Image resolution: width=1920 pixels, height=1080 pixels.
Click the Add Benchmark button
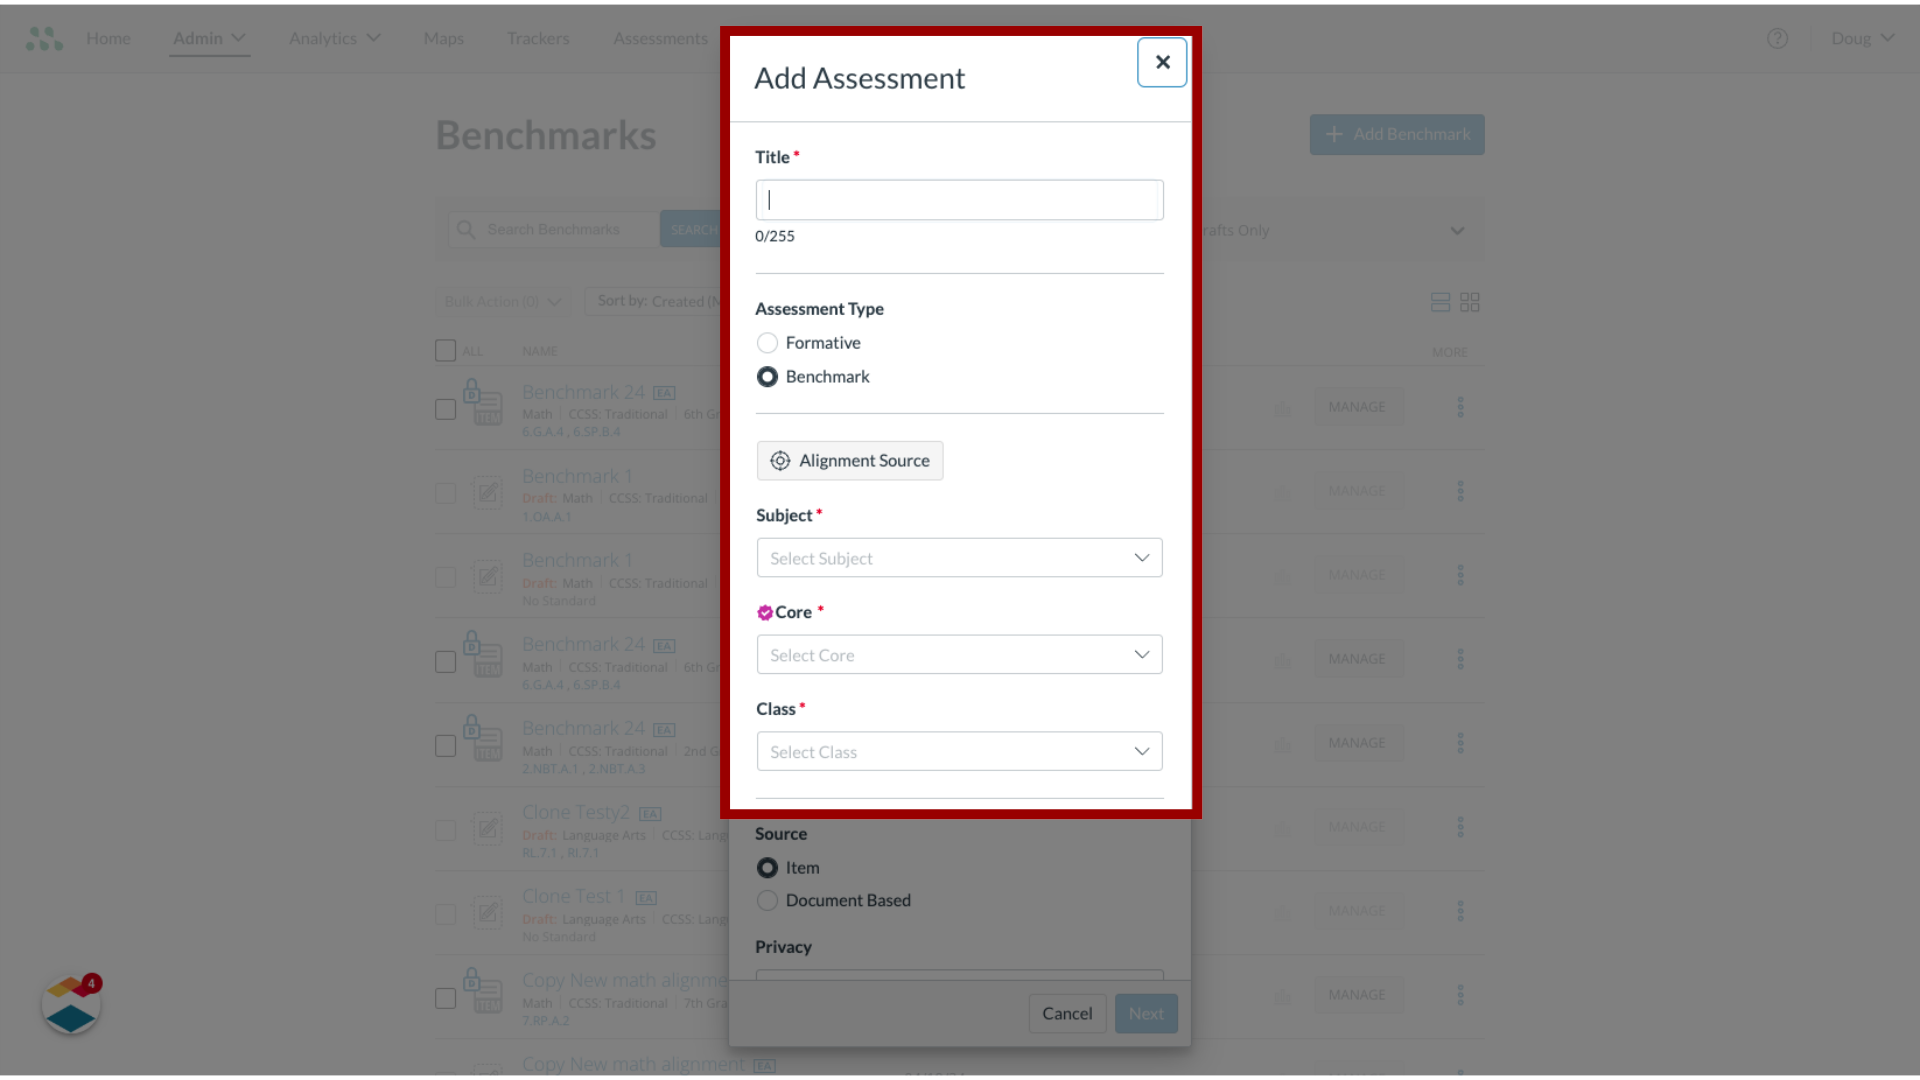pos(1396,133)
